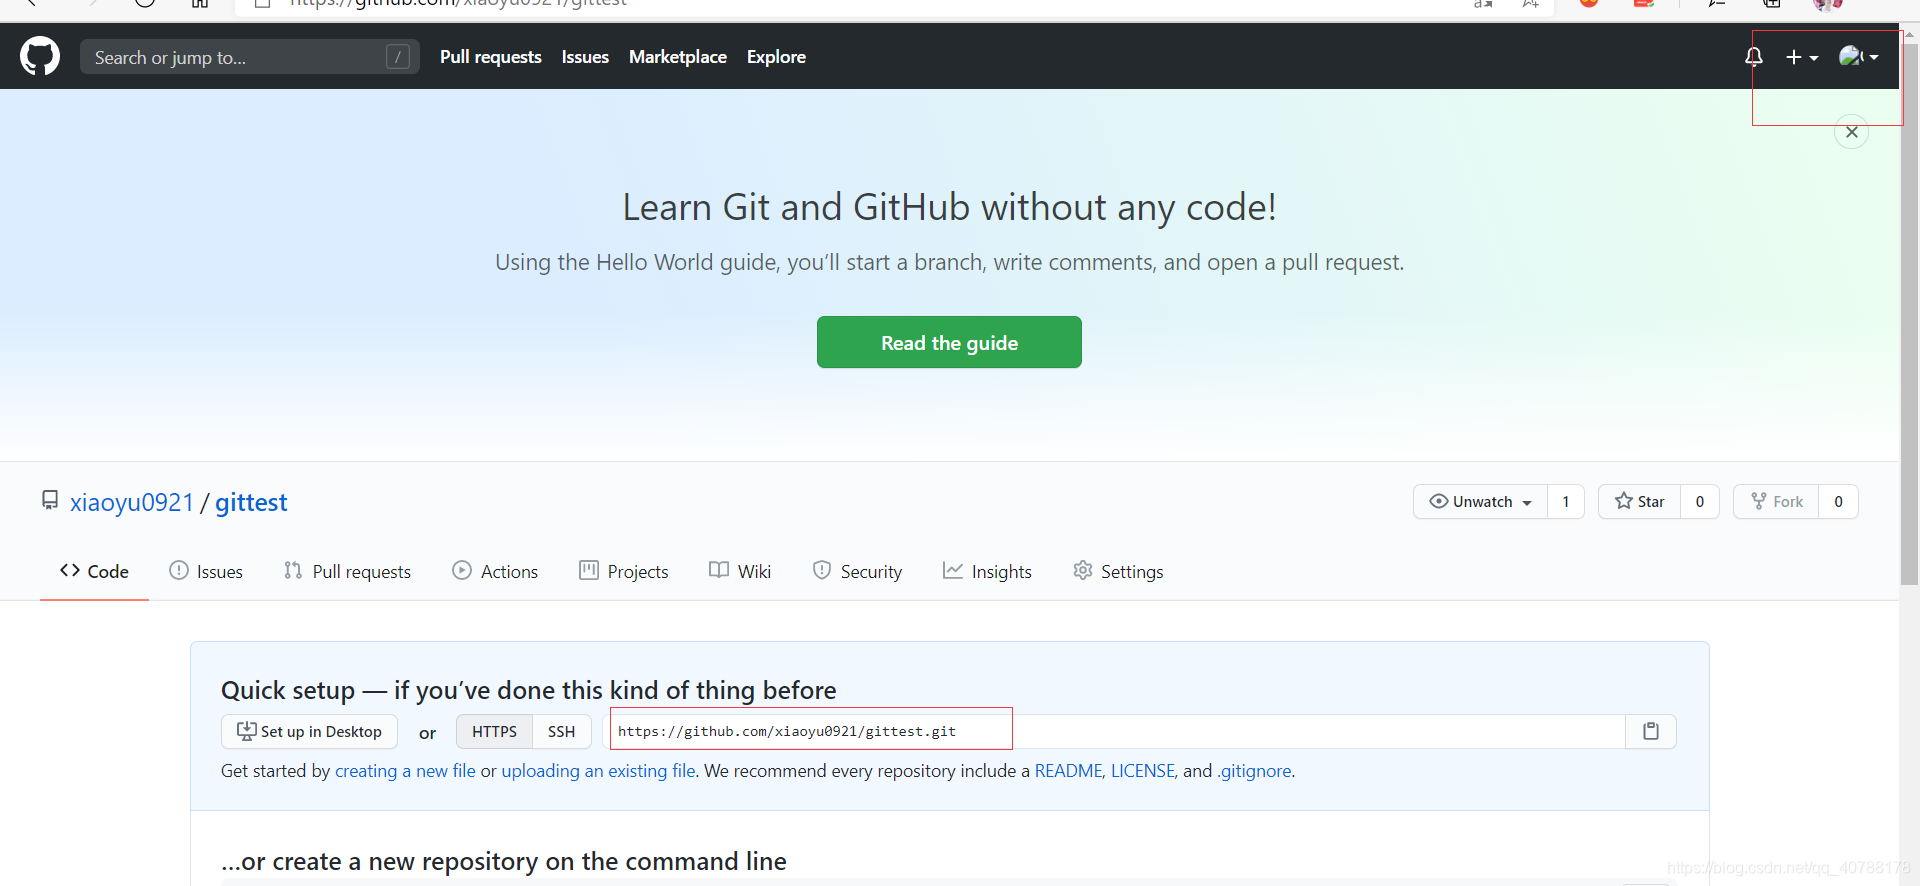This screenshot has width=1920, height=886.
Task: Click the GitHub Octocat logo
Action: tap(40, 57)
